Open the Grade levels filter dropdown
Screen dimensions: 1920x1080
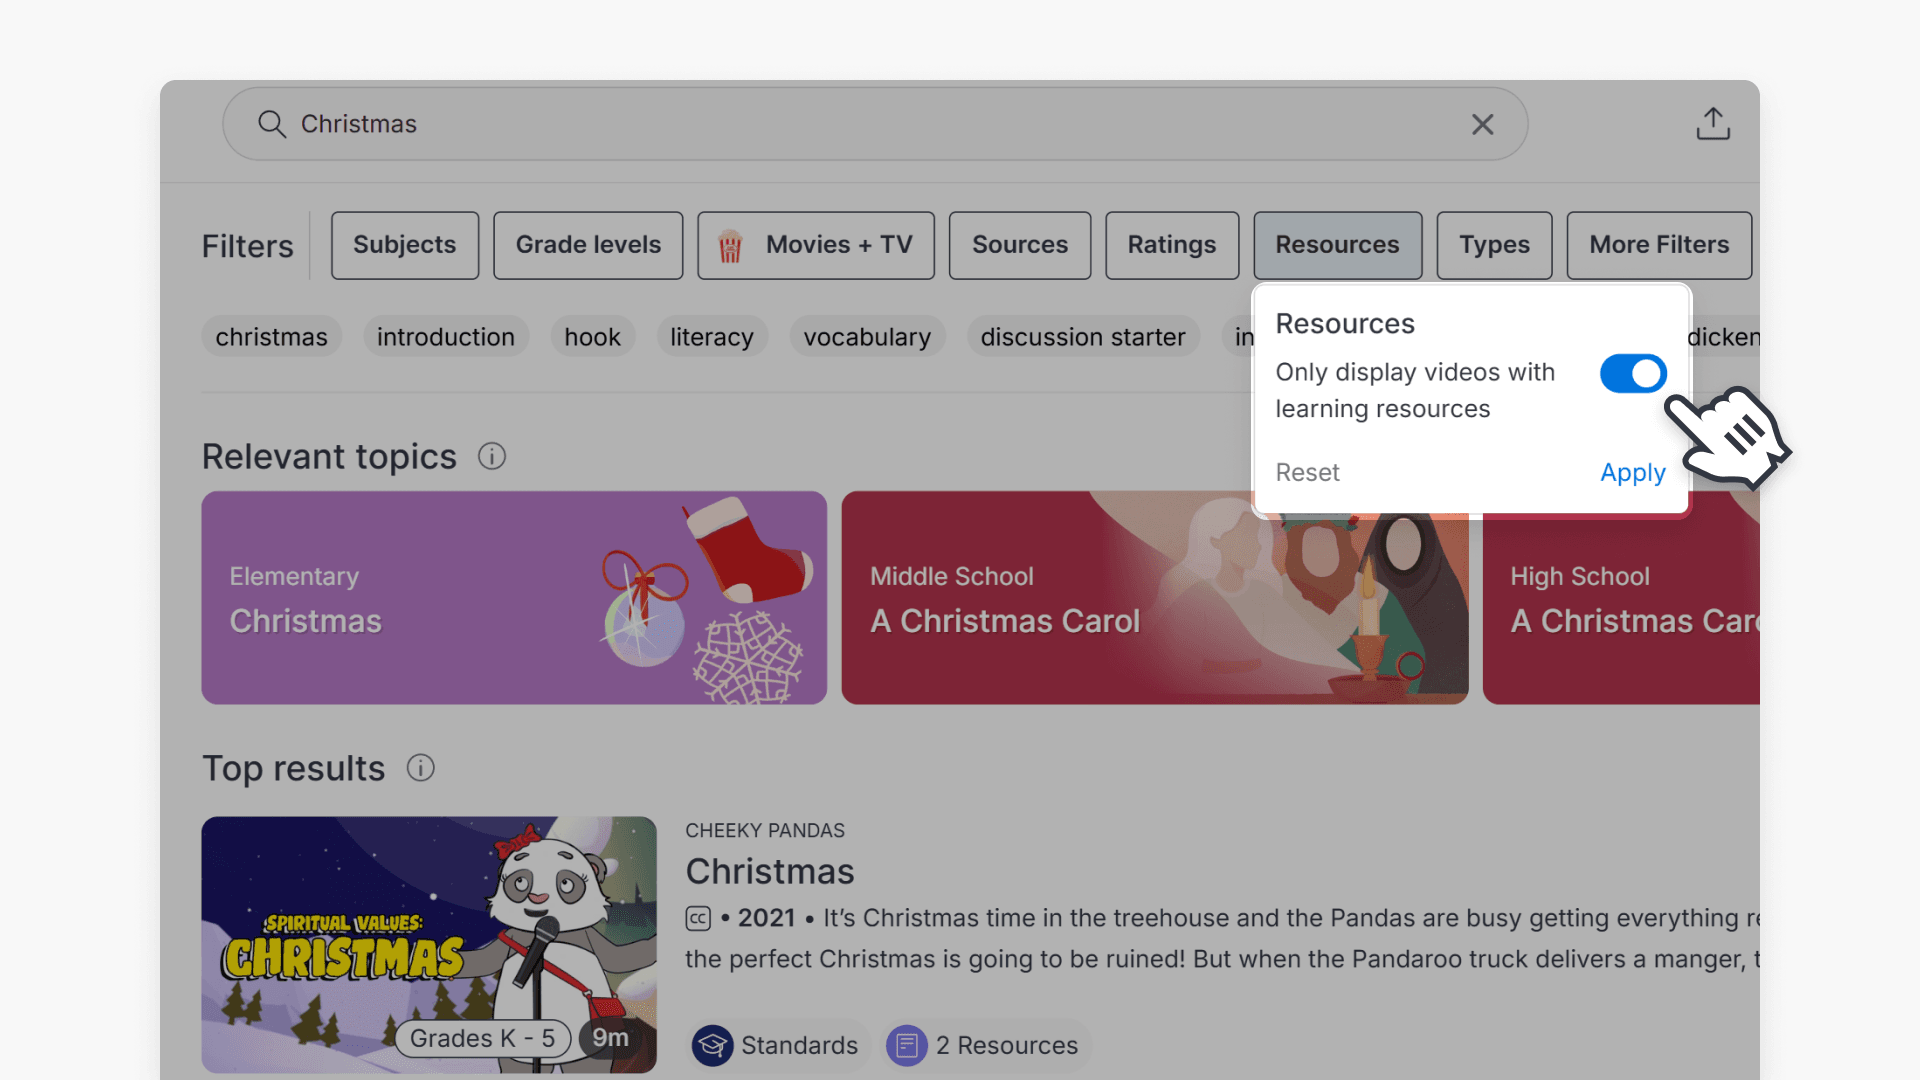click(x=588, y=245)
